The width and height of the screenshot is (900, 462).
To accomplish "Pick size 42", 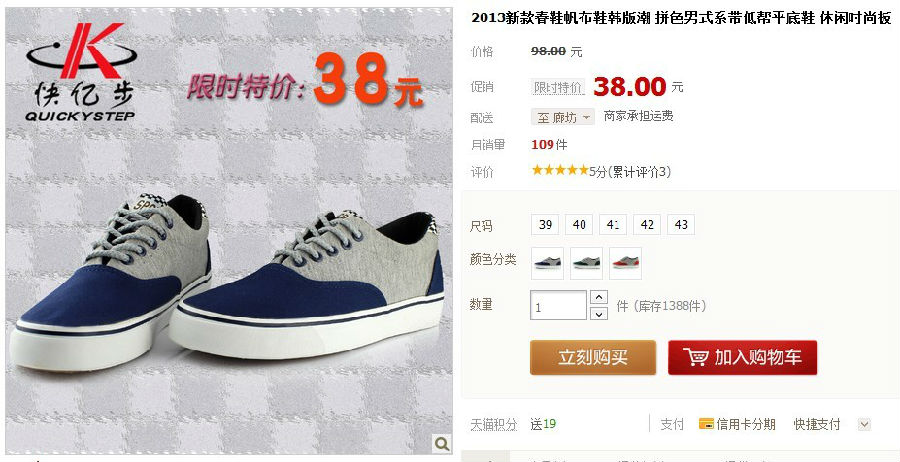I will [x=647, y=225].
